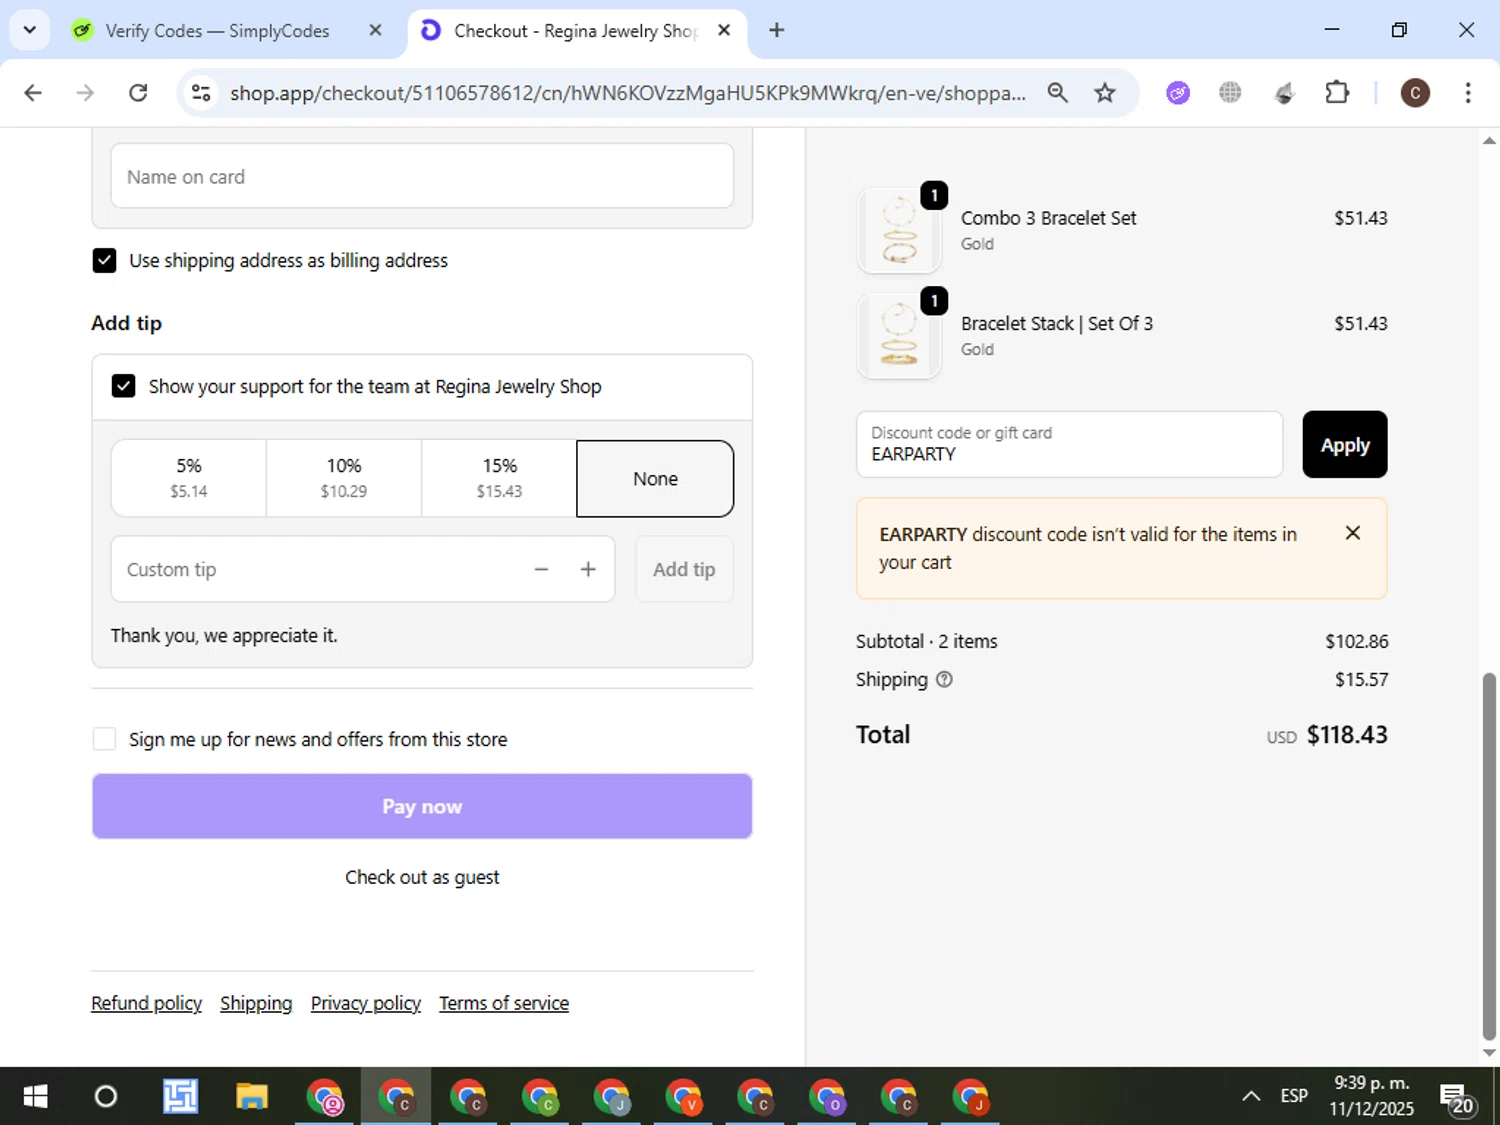
Task: Open the Extensions puzzle menu
Action: 1337,93
